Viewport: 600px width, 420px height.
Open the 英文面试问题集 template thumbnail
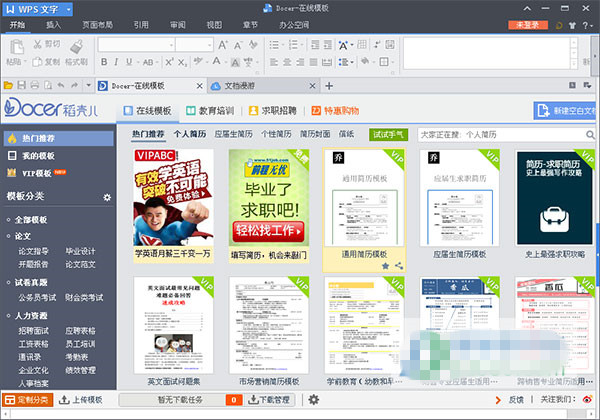point(174,325)
